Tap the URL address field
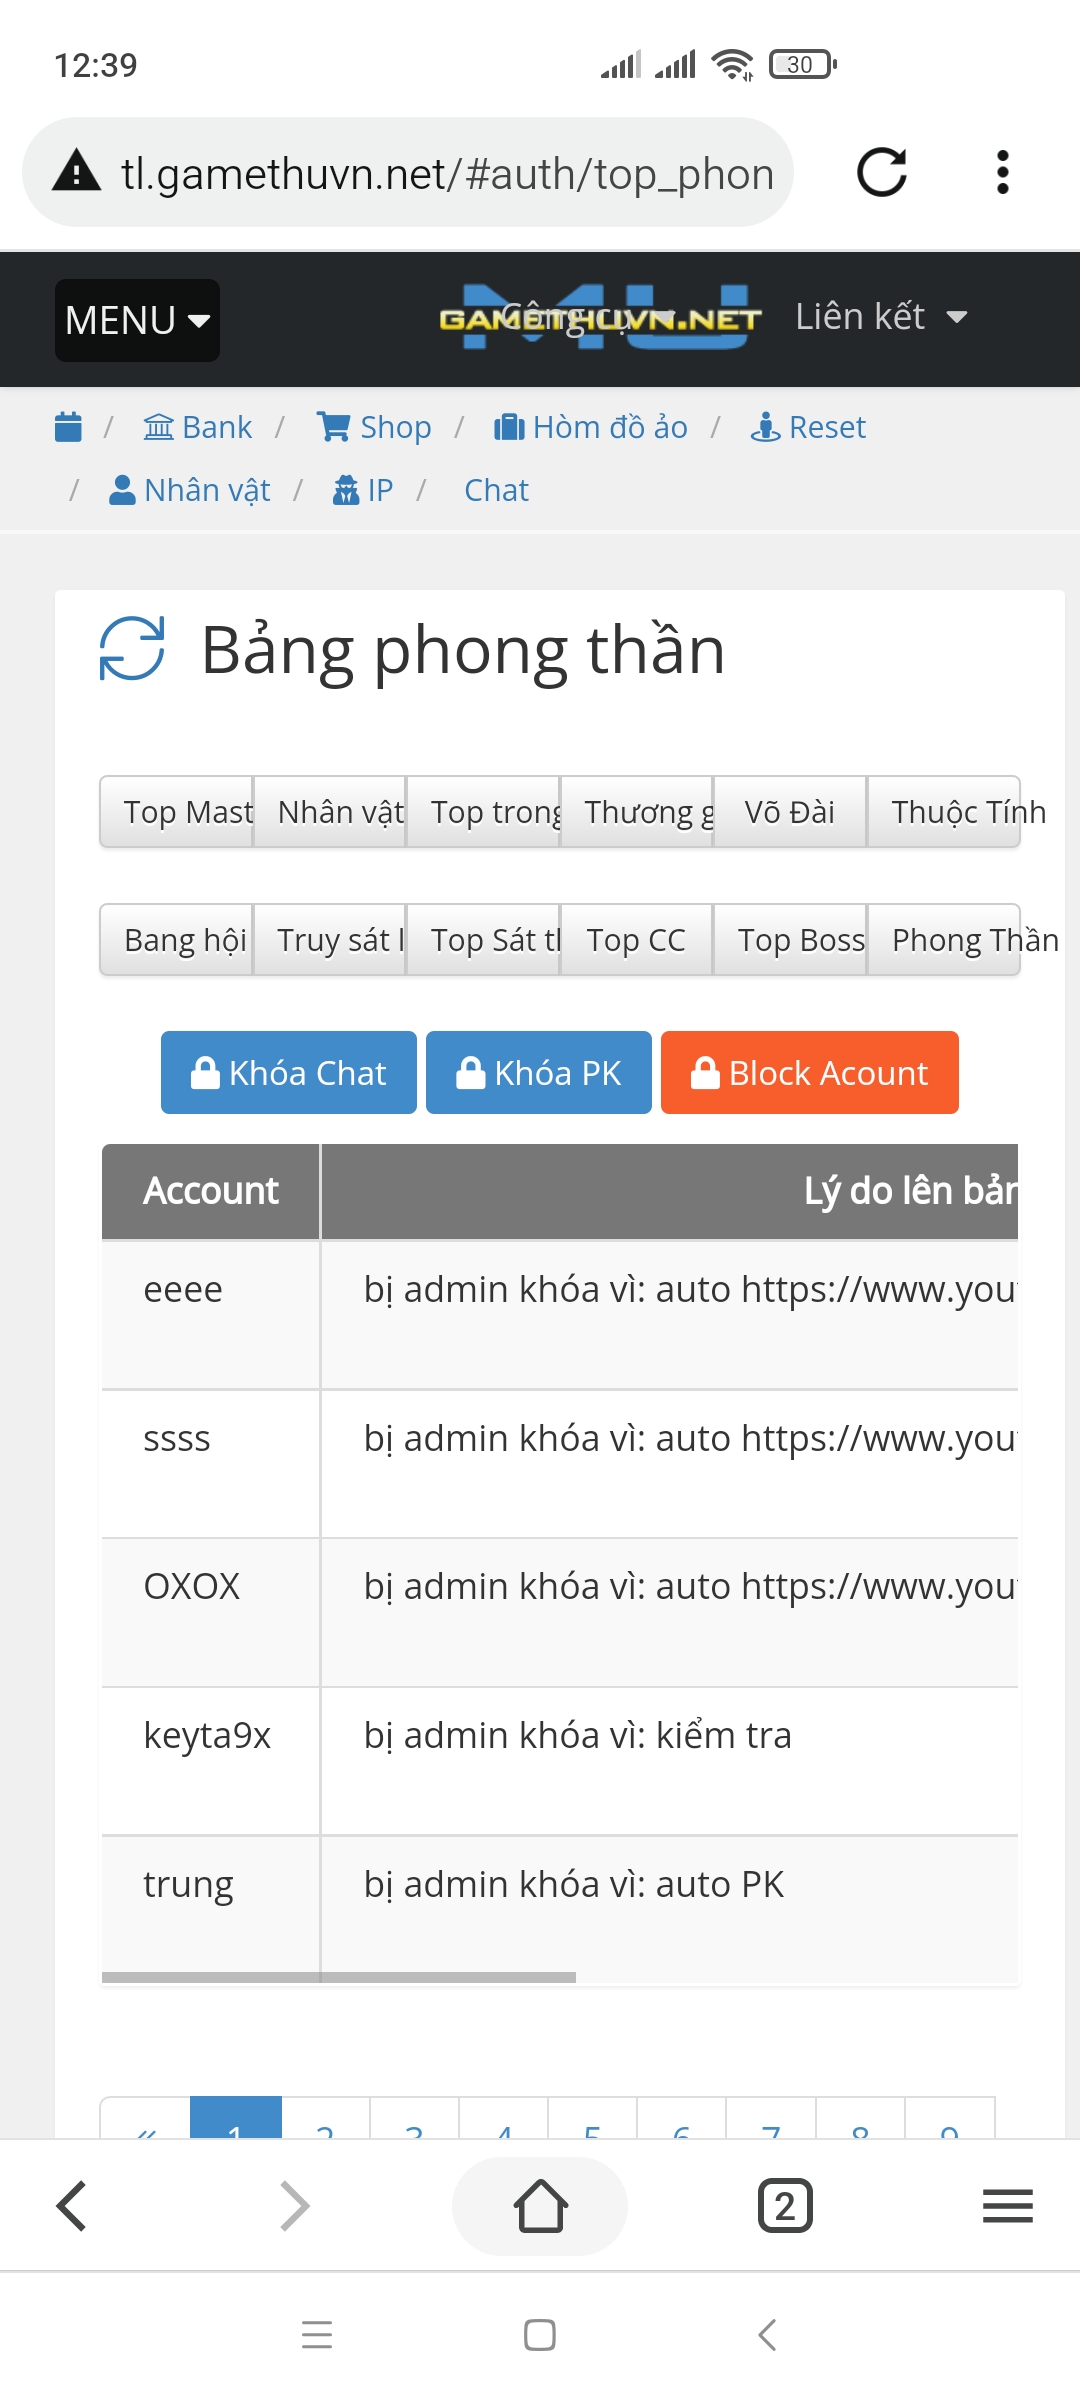Image resolution: width=1080 pixels, height=2400 pixels. [x=447, y=173]
